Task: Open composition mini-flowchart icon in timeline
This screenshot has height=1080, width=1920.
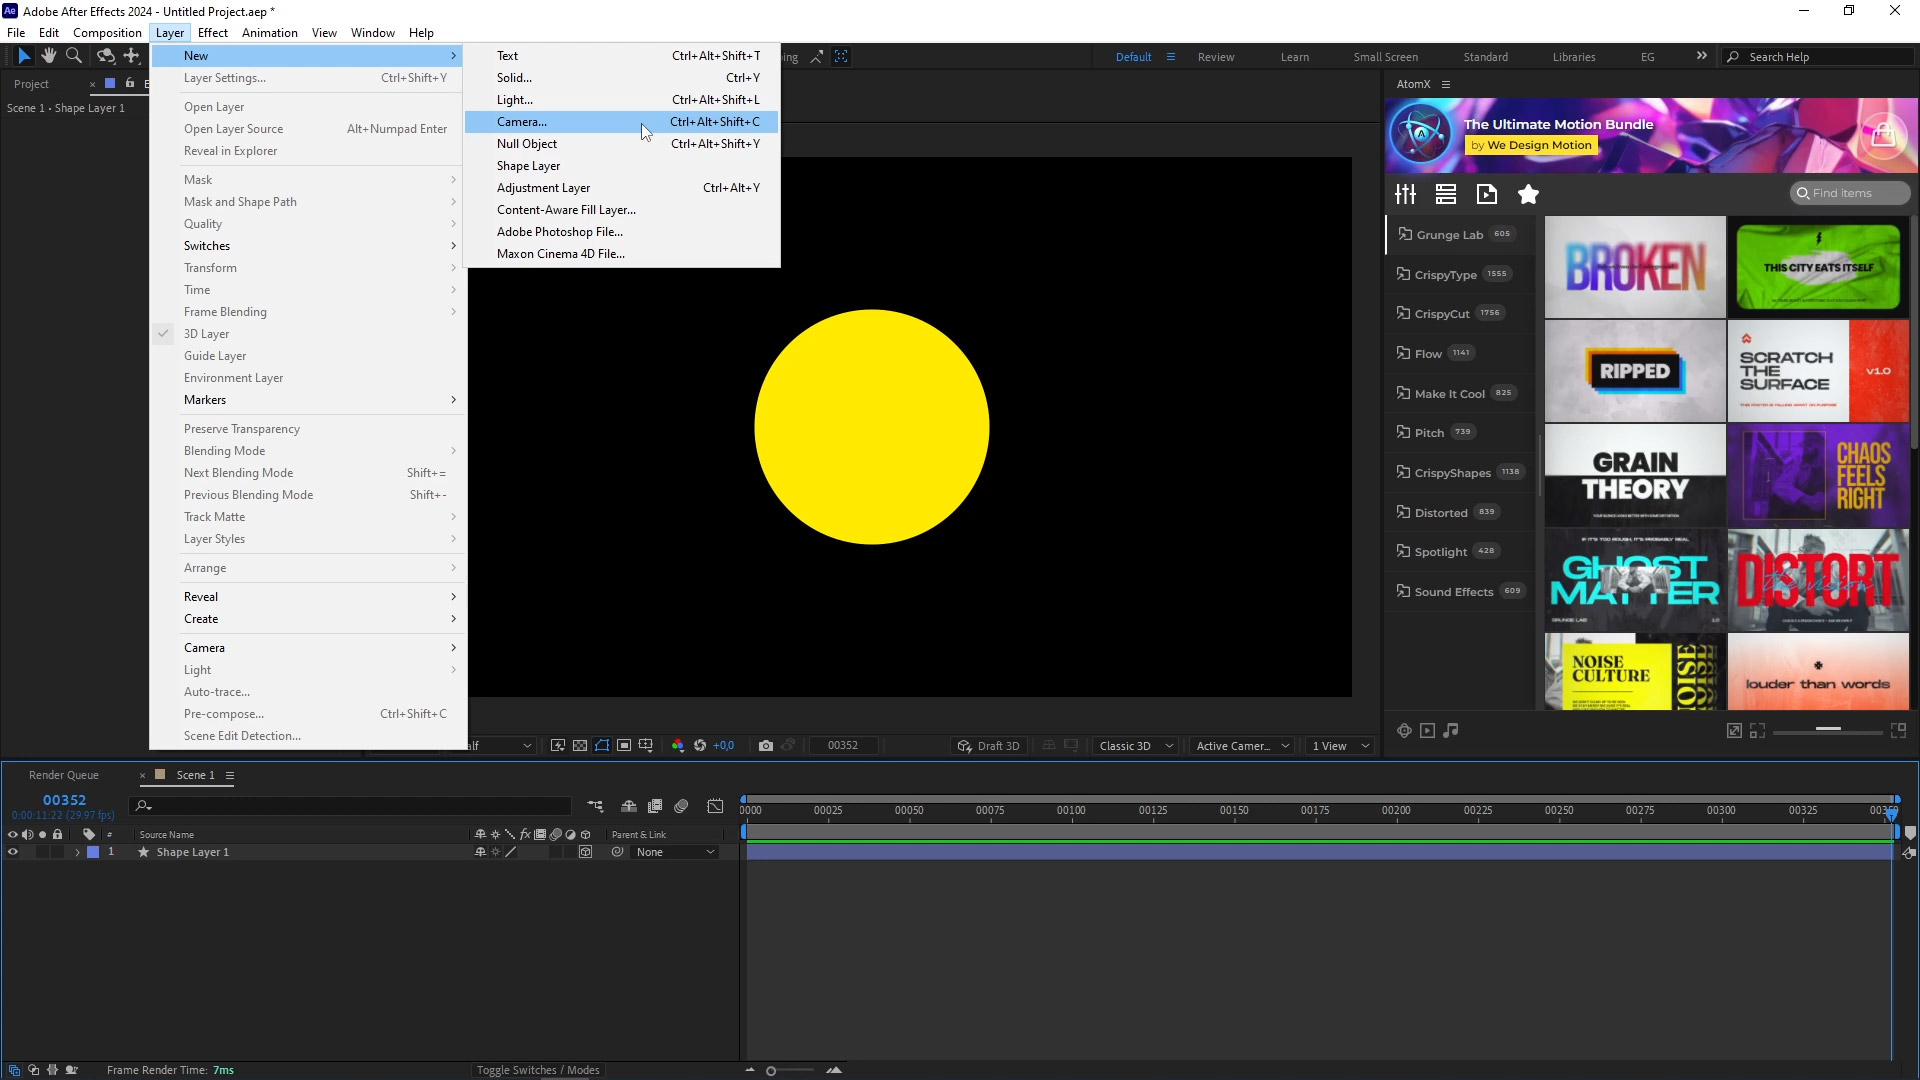Action: coord(595,806)
